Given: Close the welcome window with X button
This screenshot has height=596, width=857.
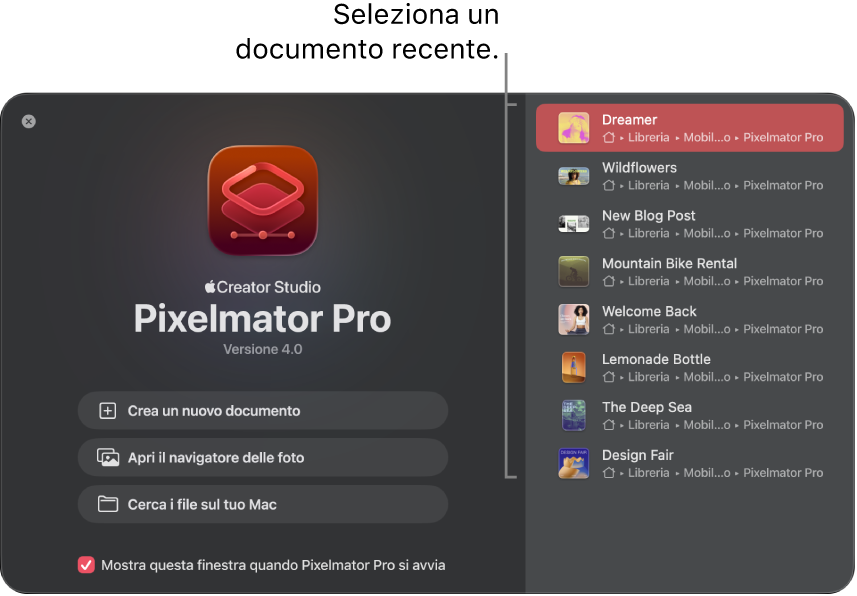Looking at the screenshot, I should pyautogui.click(x=29, y=121).
